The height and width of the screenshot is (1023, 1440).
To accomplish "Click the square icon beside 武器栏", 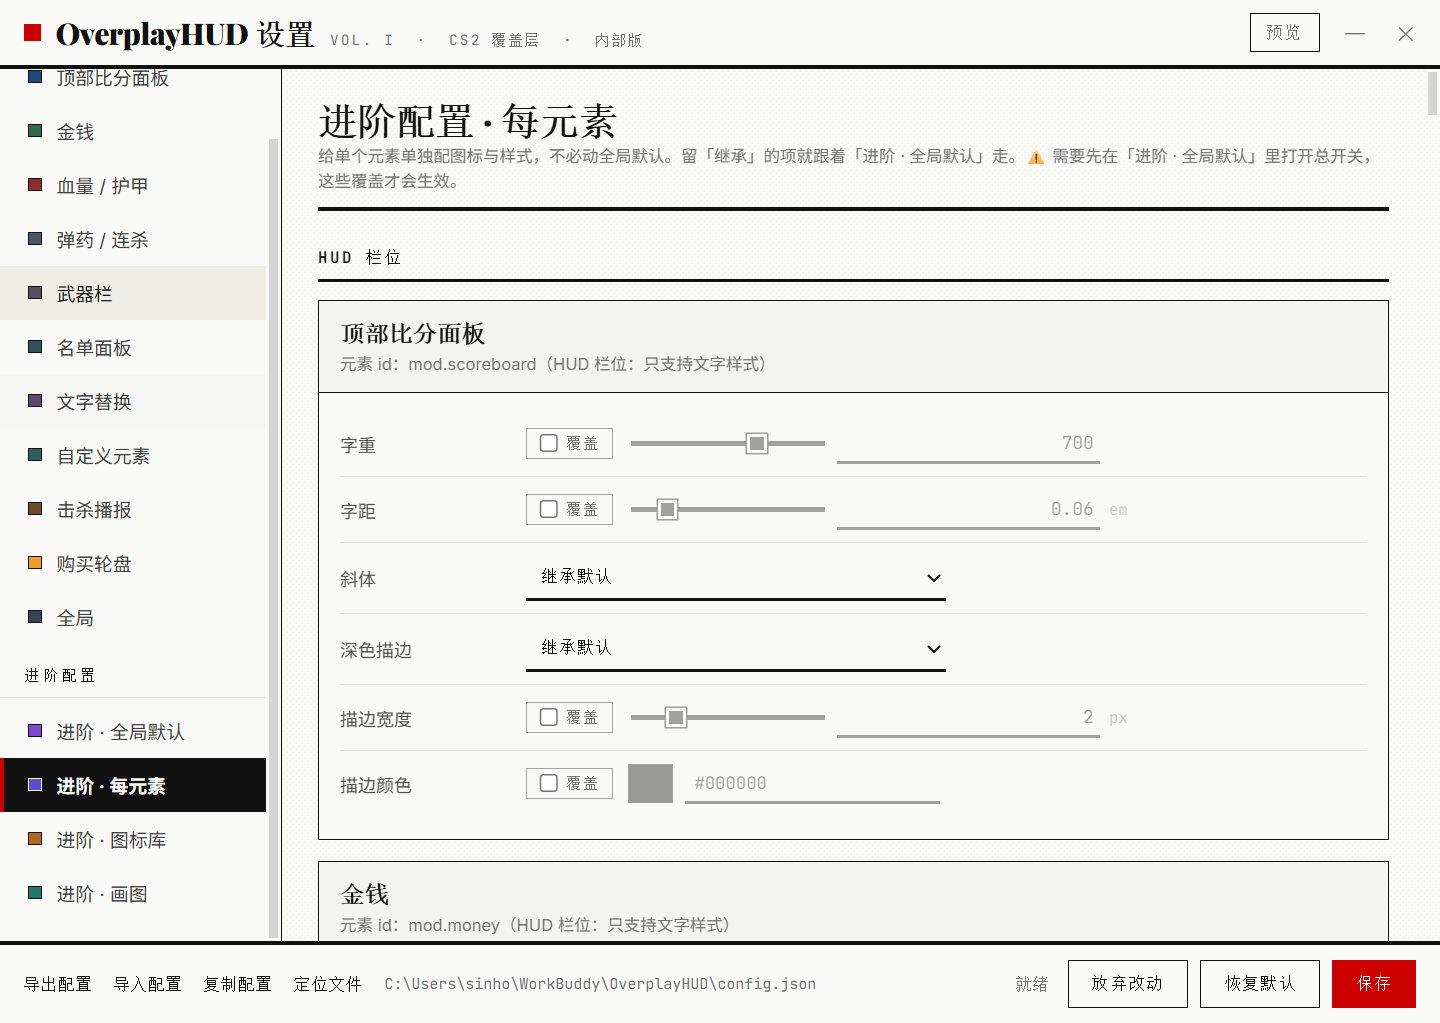I will 35,292.
